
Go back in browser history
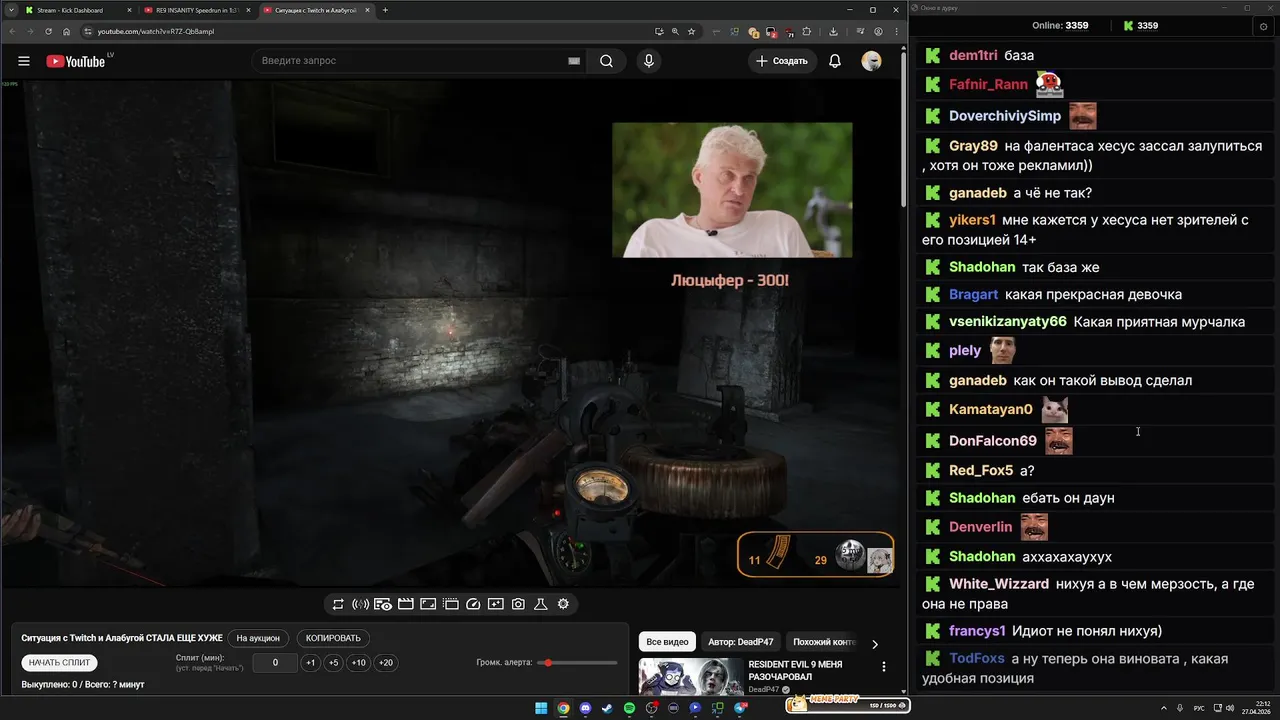(12, 31)
